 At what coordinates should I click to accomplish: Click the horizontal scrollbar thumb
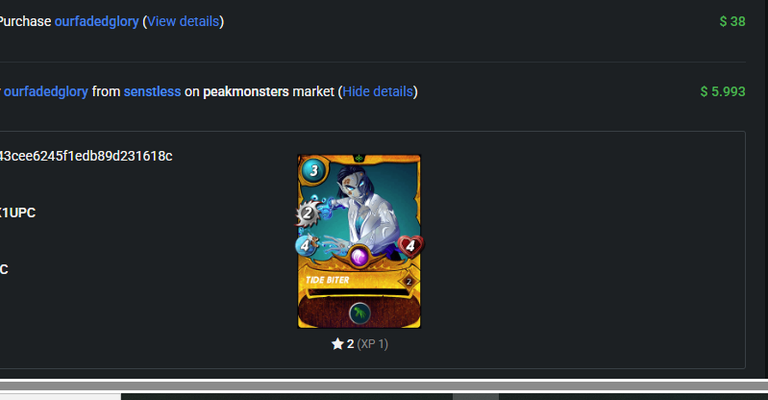(476, 397)
